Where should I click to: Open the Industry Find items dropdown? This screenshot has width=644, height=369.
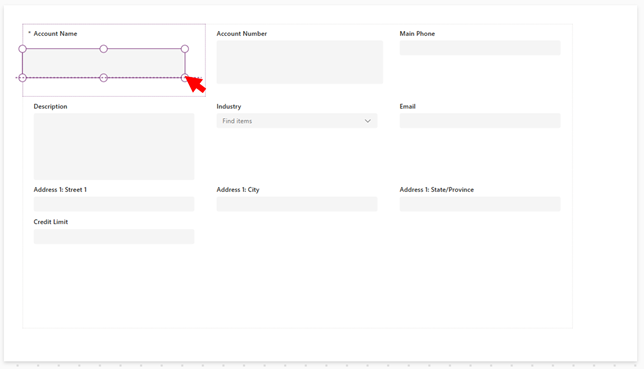pos(297,121)
